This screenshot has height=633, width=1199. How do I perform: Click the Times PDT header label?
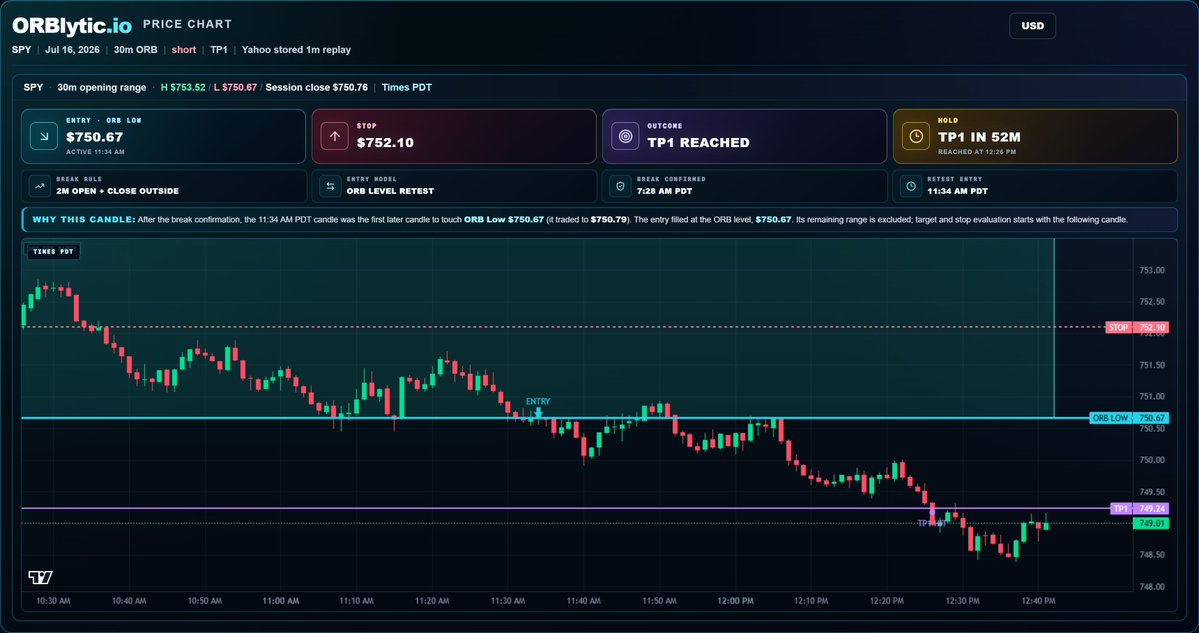click(x=407, y=87)
